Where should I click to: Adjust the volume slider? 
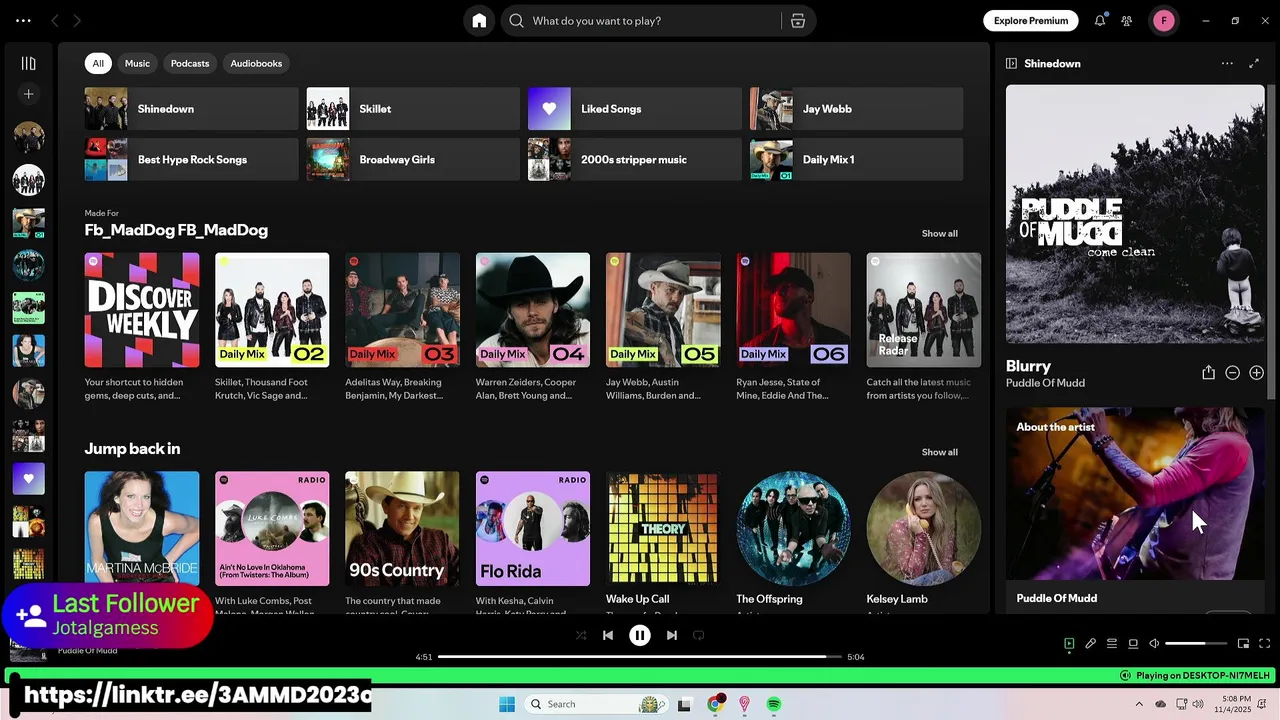tap(1196, 644)
